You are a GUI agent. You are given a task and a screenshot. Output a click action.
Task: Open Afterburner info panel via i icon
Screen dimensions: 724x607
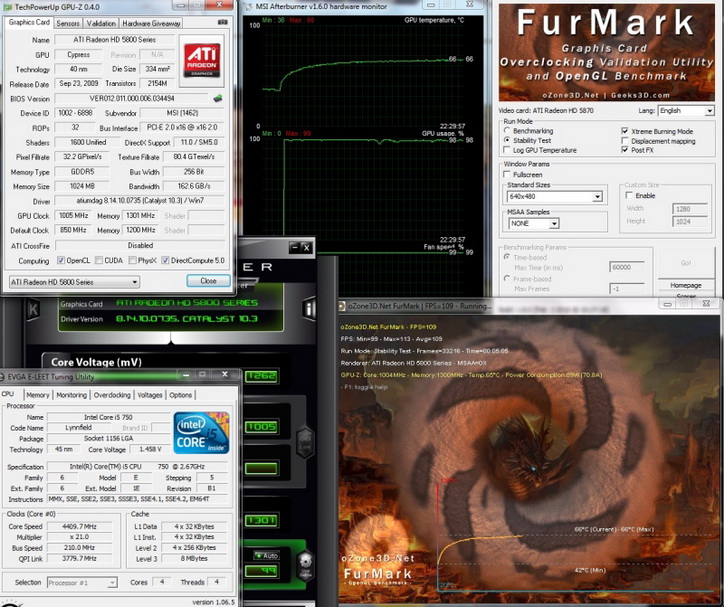tap(309, 308)
